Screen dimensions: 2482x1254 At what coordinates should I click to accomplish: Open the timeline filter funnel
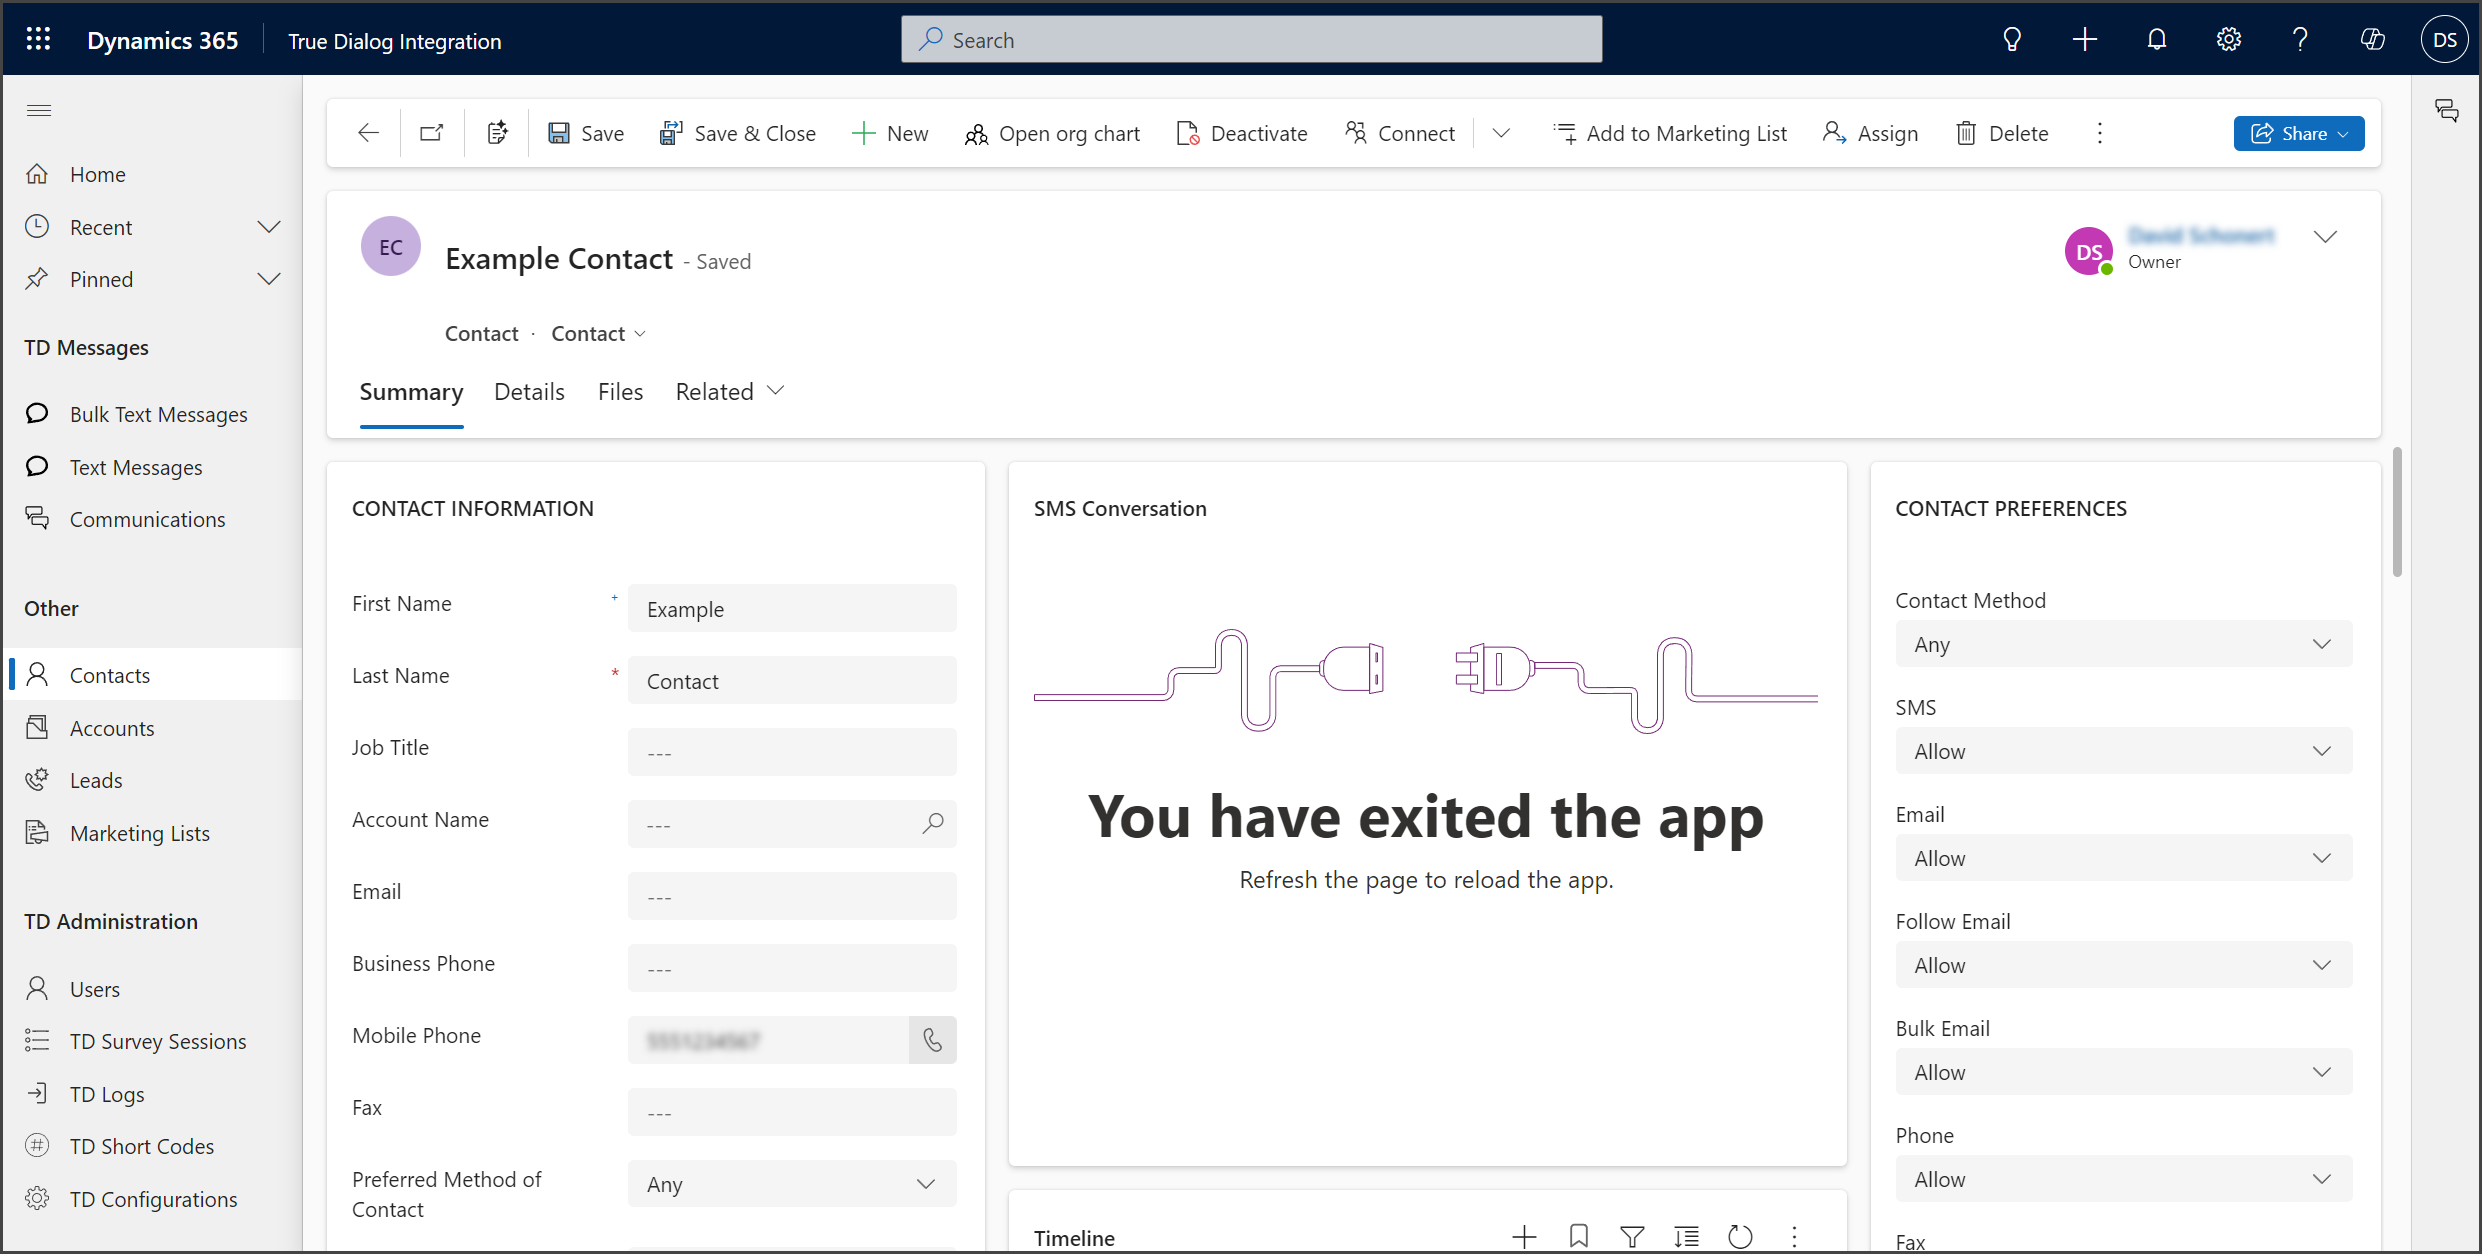(1632, 1237)
